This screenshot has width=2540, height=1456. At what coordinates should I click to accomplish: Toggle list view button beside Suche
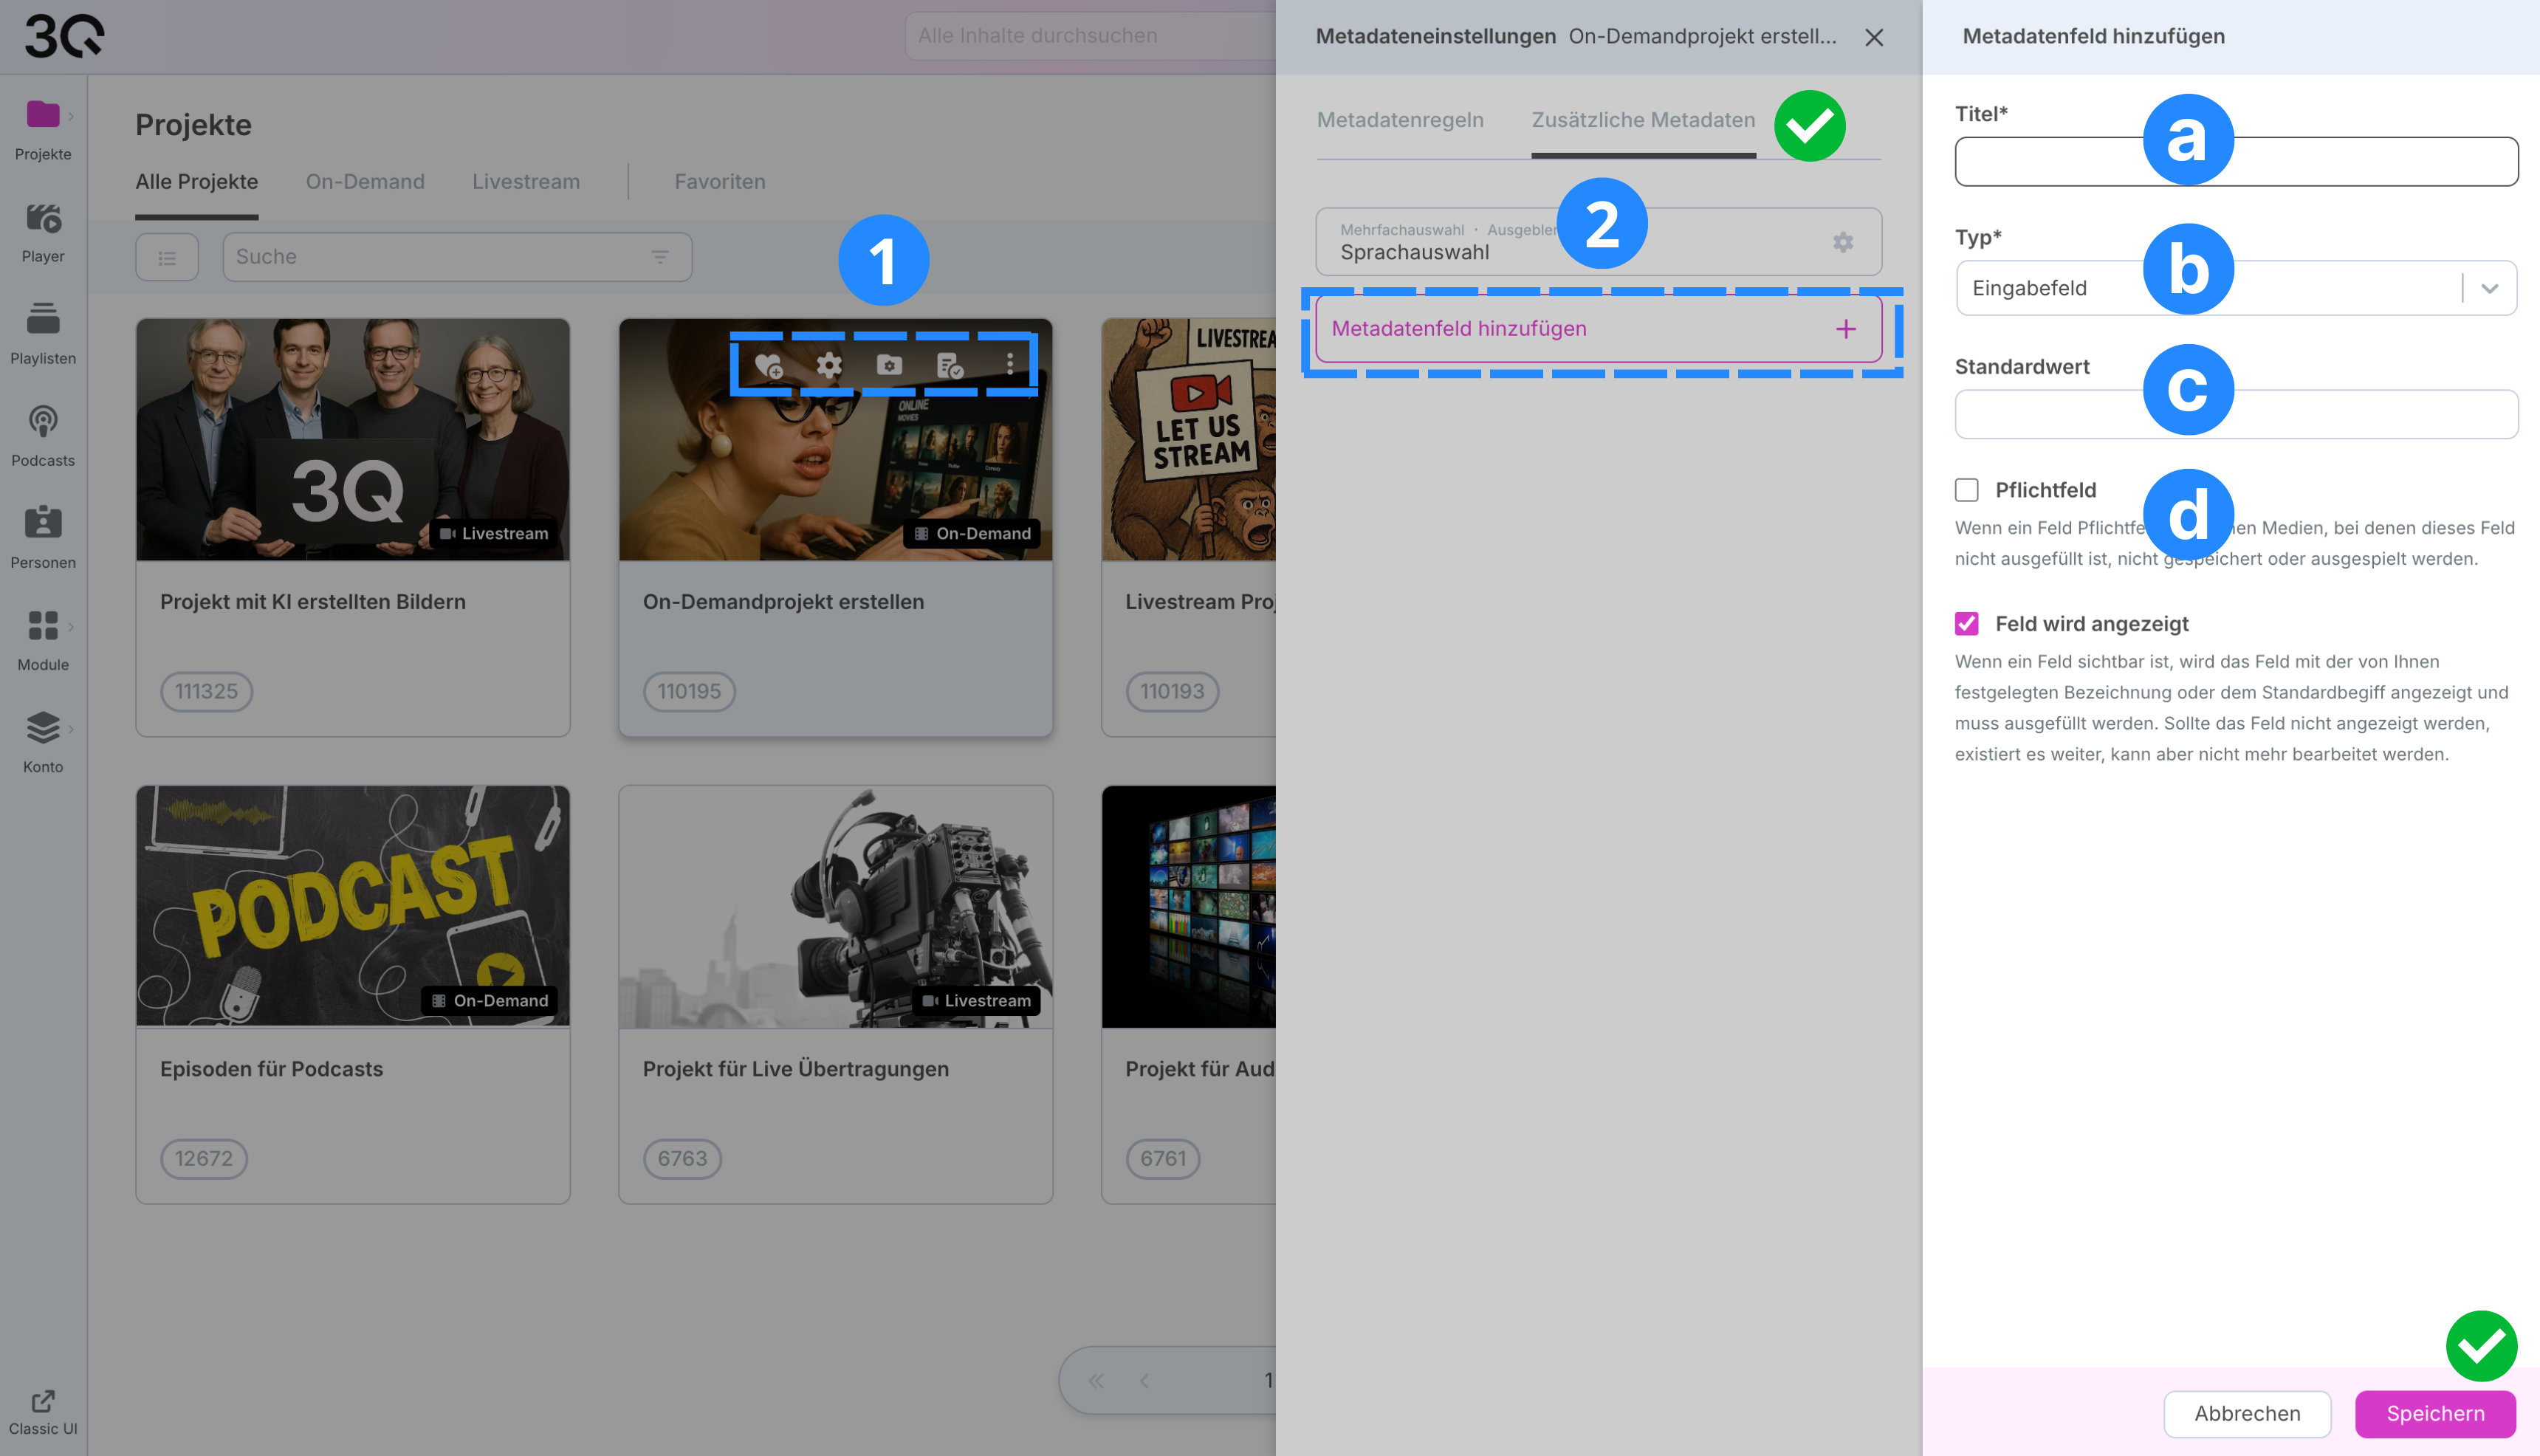tap(167, 258)
